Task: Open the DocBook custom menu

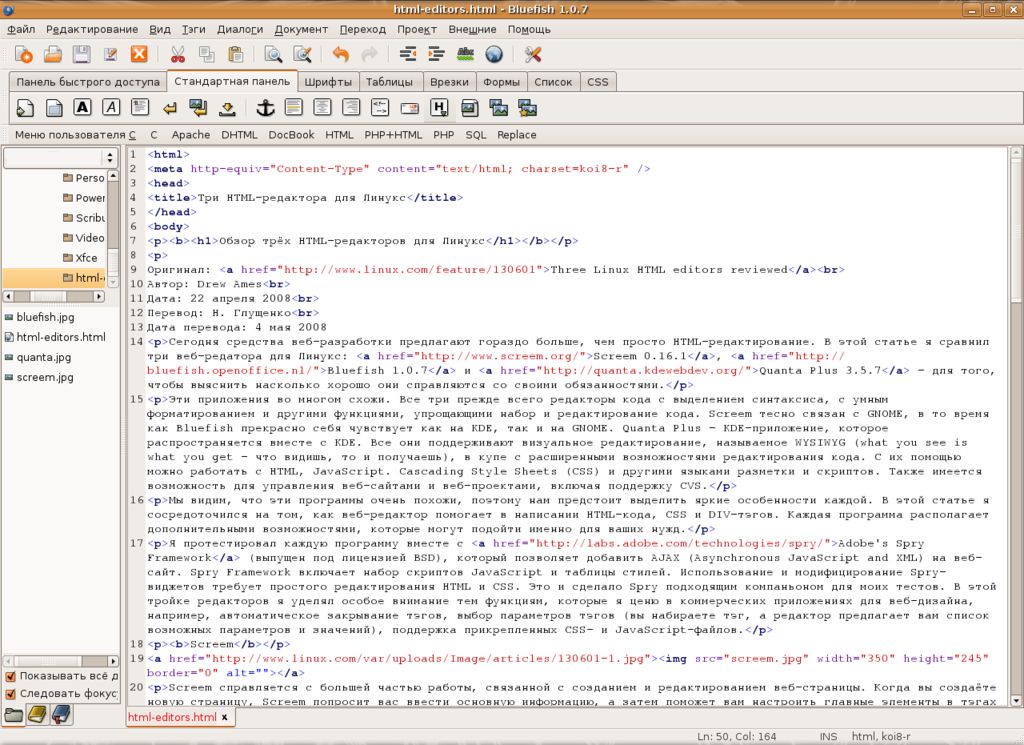Action: 291,135
